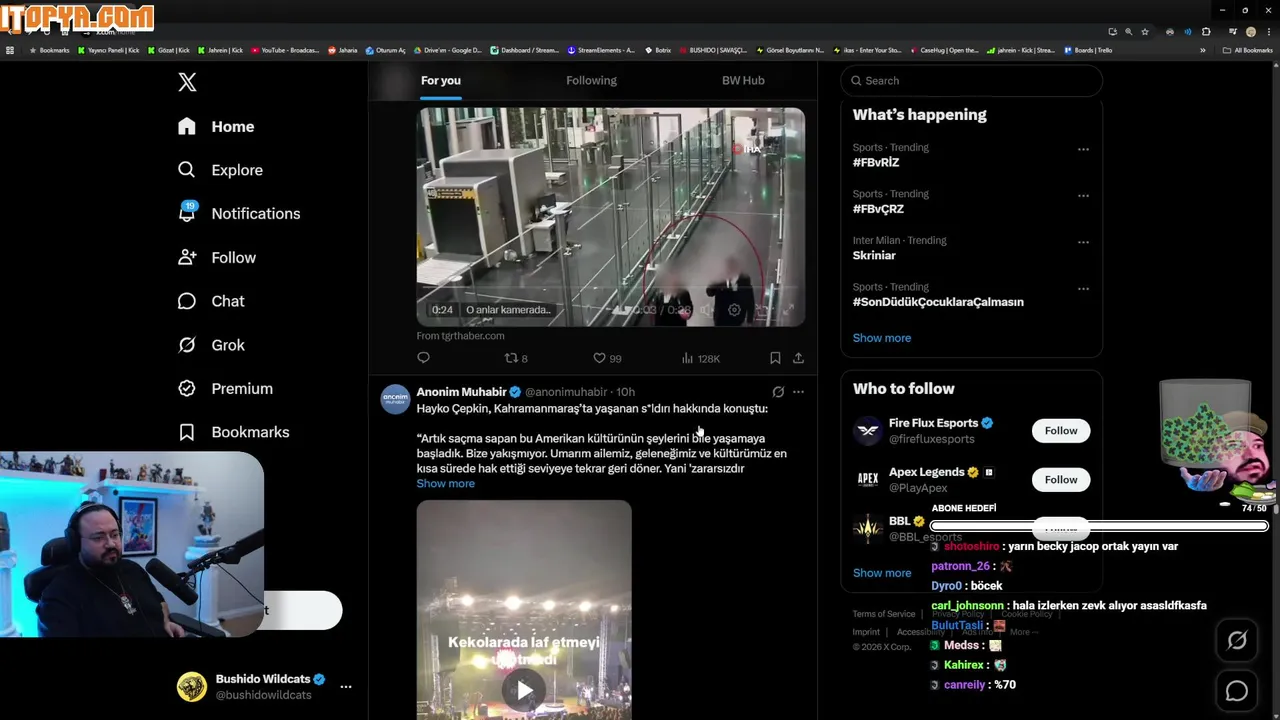This screenshot has width=1280, height=720.
Task: Show more of Anonim Muhabir post text
Action: click(446, 484)
